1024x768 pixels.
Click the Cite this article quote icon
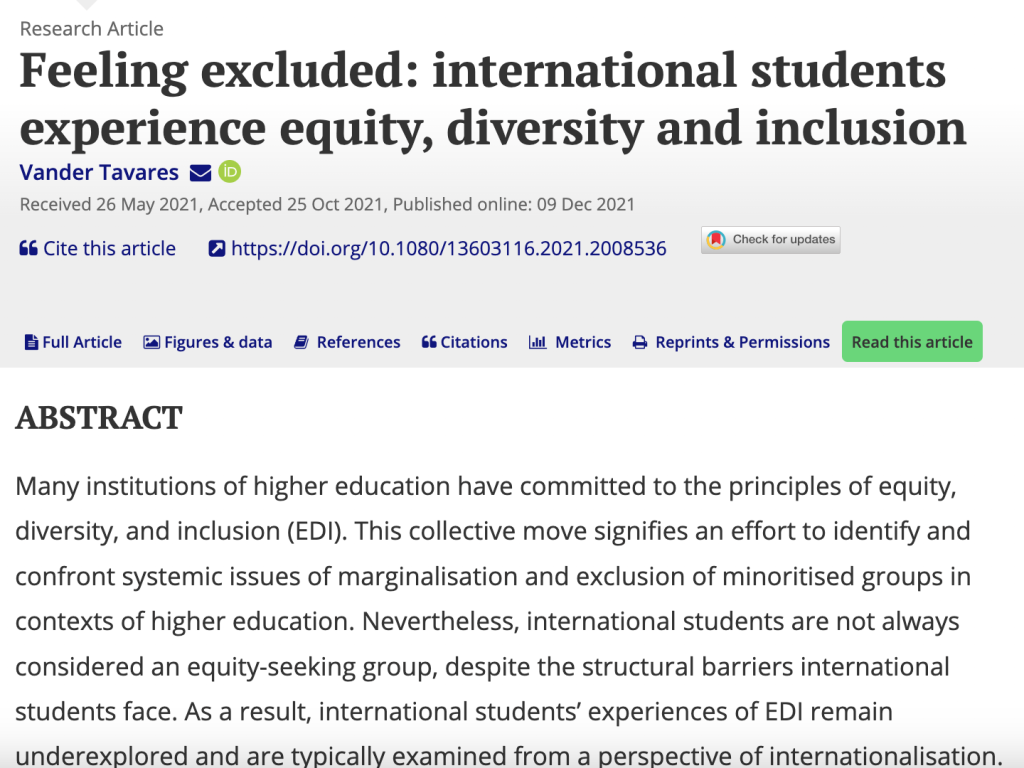click(28, 248)
